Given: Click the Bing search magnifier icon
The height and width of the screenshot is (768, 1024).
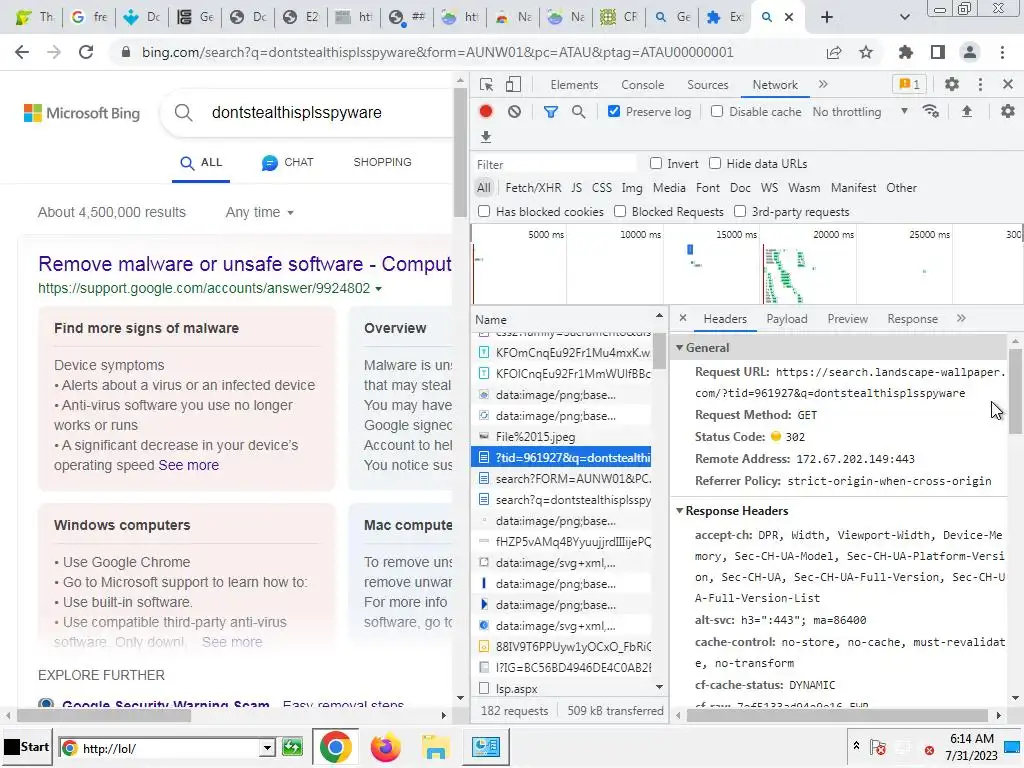Looking at the screenshot, I should pyautogui.click(x=184, y=113).
